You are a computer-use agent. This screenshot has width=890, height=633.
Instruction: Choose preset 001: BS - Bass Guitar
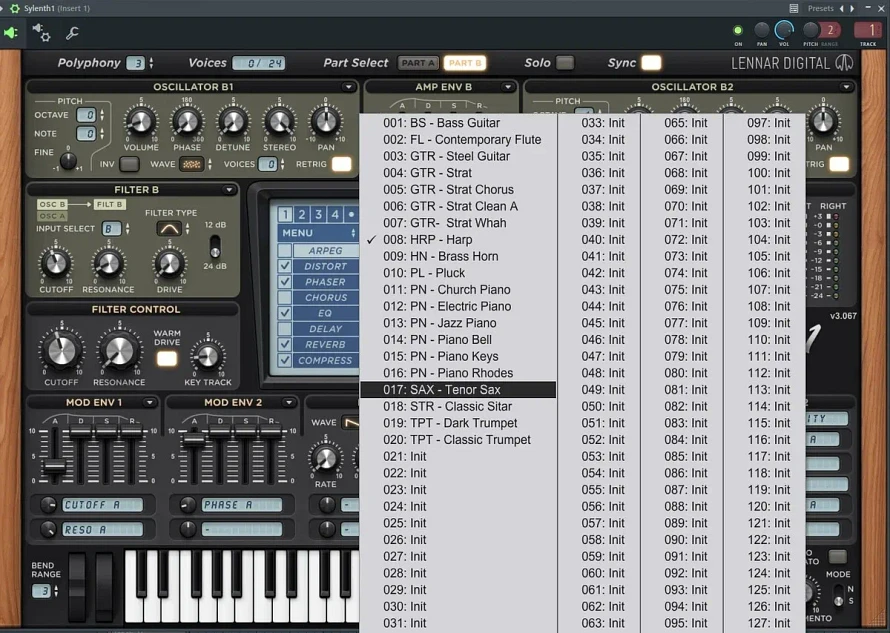click(x=458, y=123)
